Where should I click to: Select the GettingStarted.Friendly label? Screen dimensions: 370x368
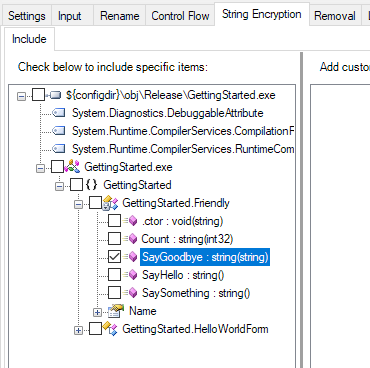coord(176,203)
